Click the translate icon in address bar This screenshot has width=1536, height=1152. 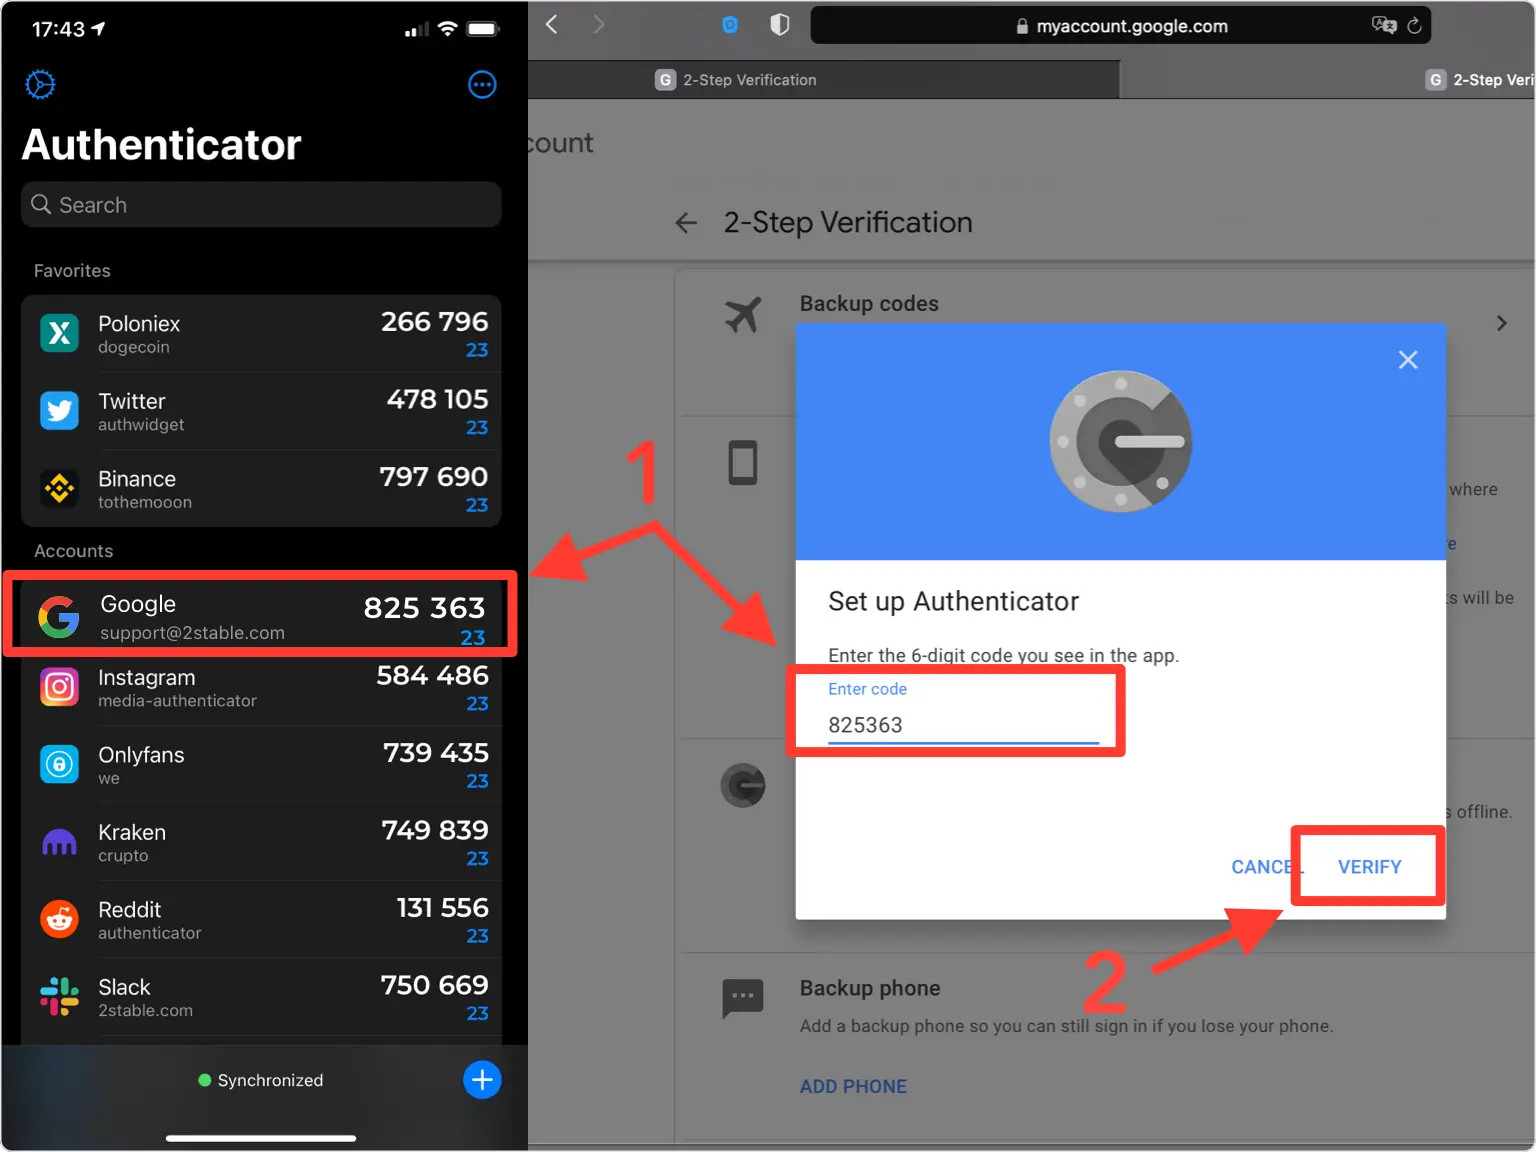[x=1384, y=26]
